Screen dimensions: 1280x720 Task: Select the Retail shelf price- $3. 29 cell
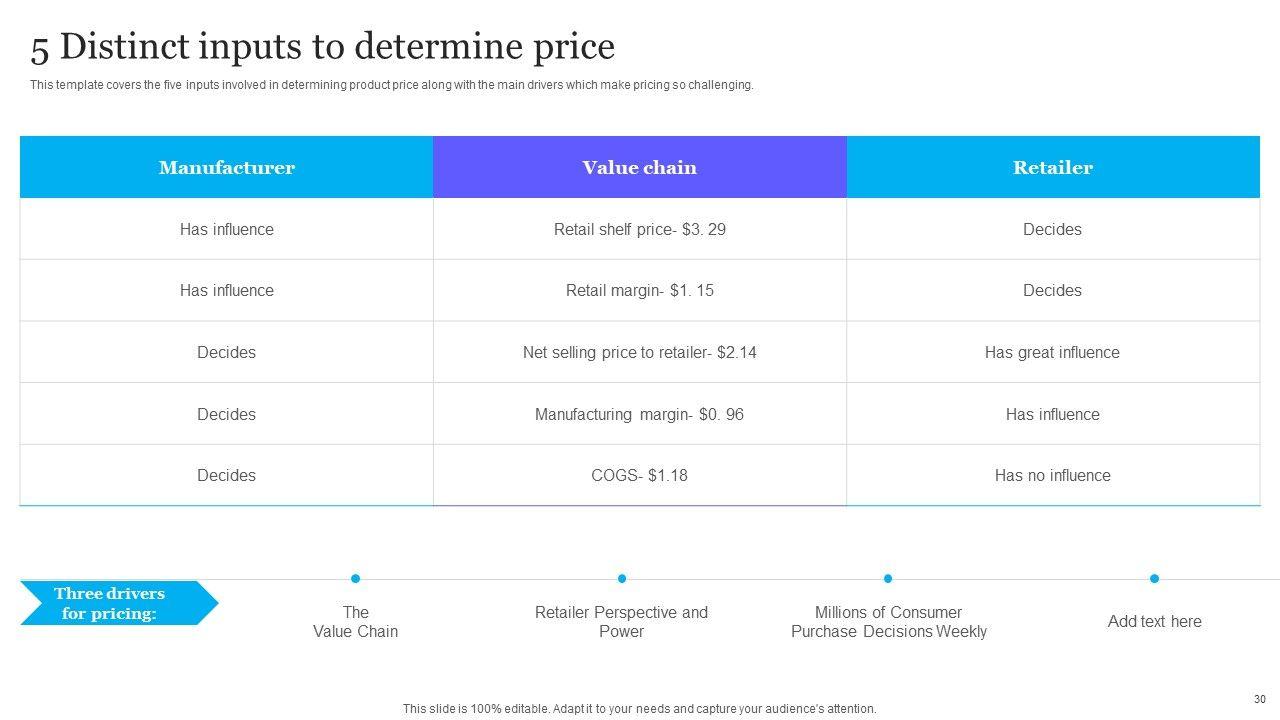(x=639, y=229)
